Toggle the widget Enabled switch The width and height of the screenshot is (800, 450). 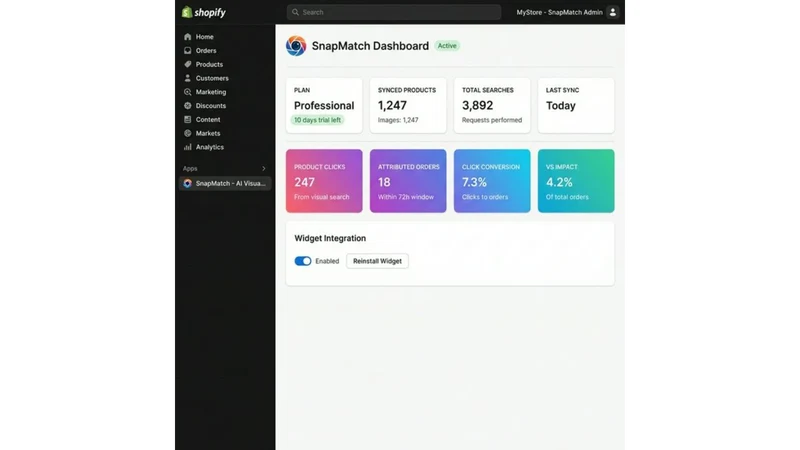[303, 261]
